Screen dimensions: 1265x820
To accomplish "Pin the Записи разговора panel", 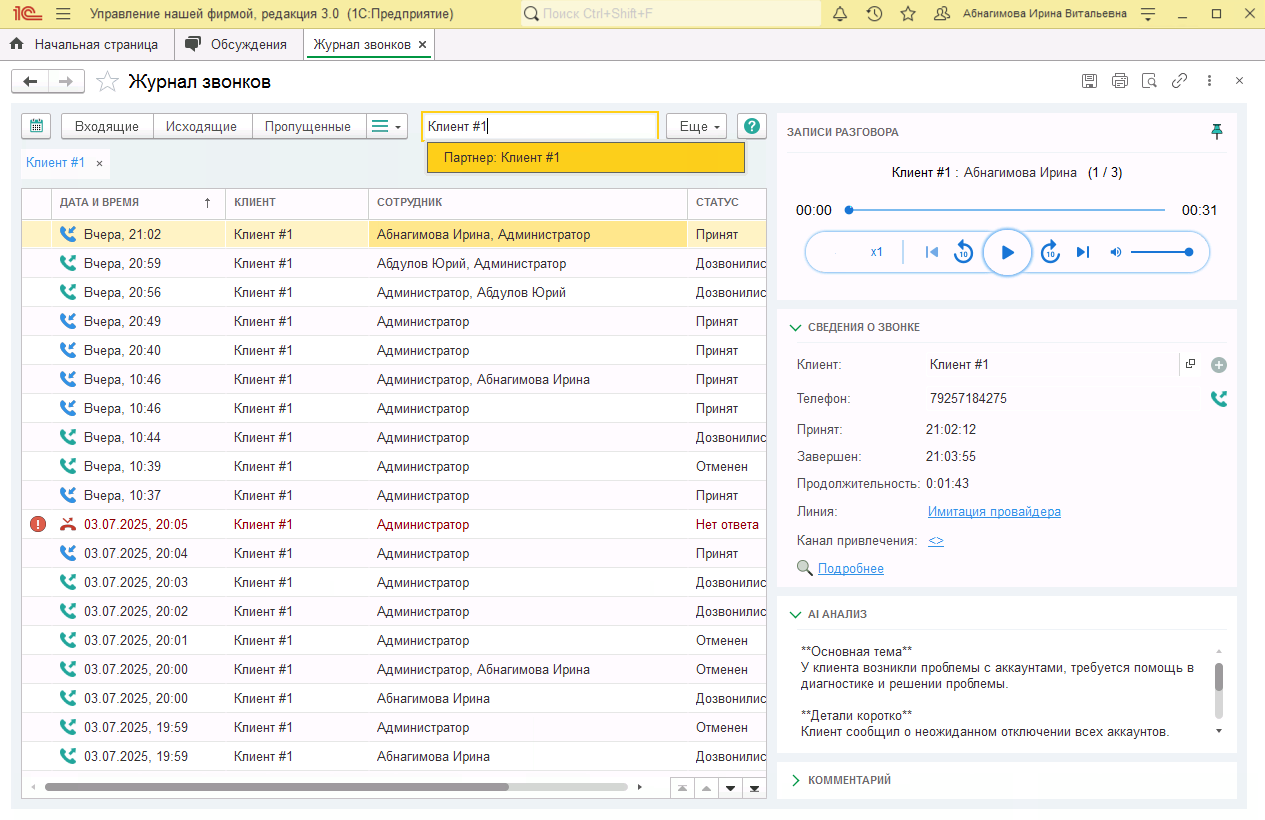I will (x=1217, y=132).
